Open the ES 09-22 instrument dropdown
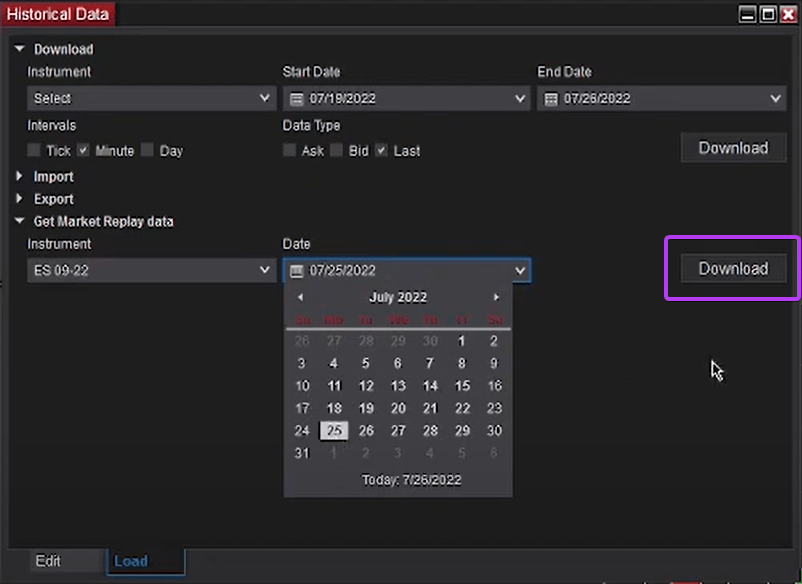The width and height of the screenshot is (802, 584). [151, 270]
